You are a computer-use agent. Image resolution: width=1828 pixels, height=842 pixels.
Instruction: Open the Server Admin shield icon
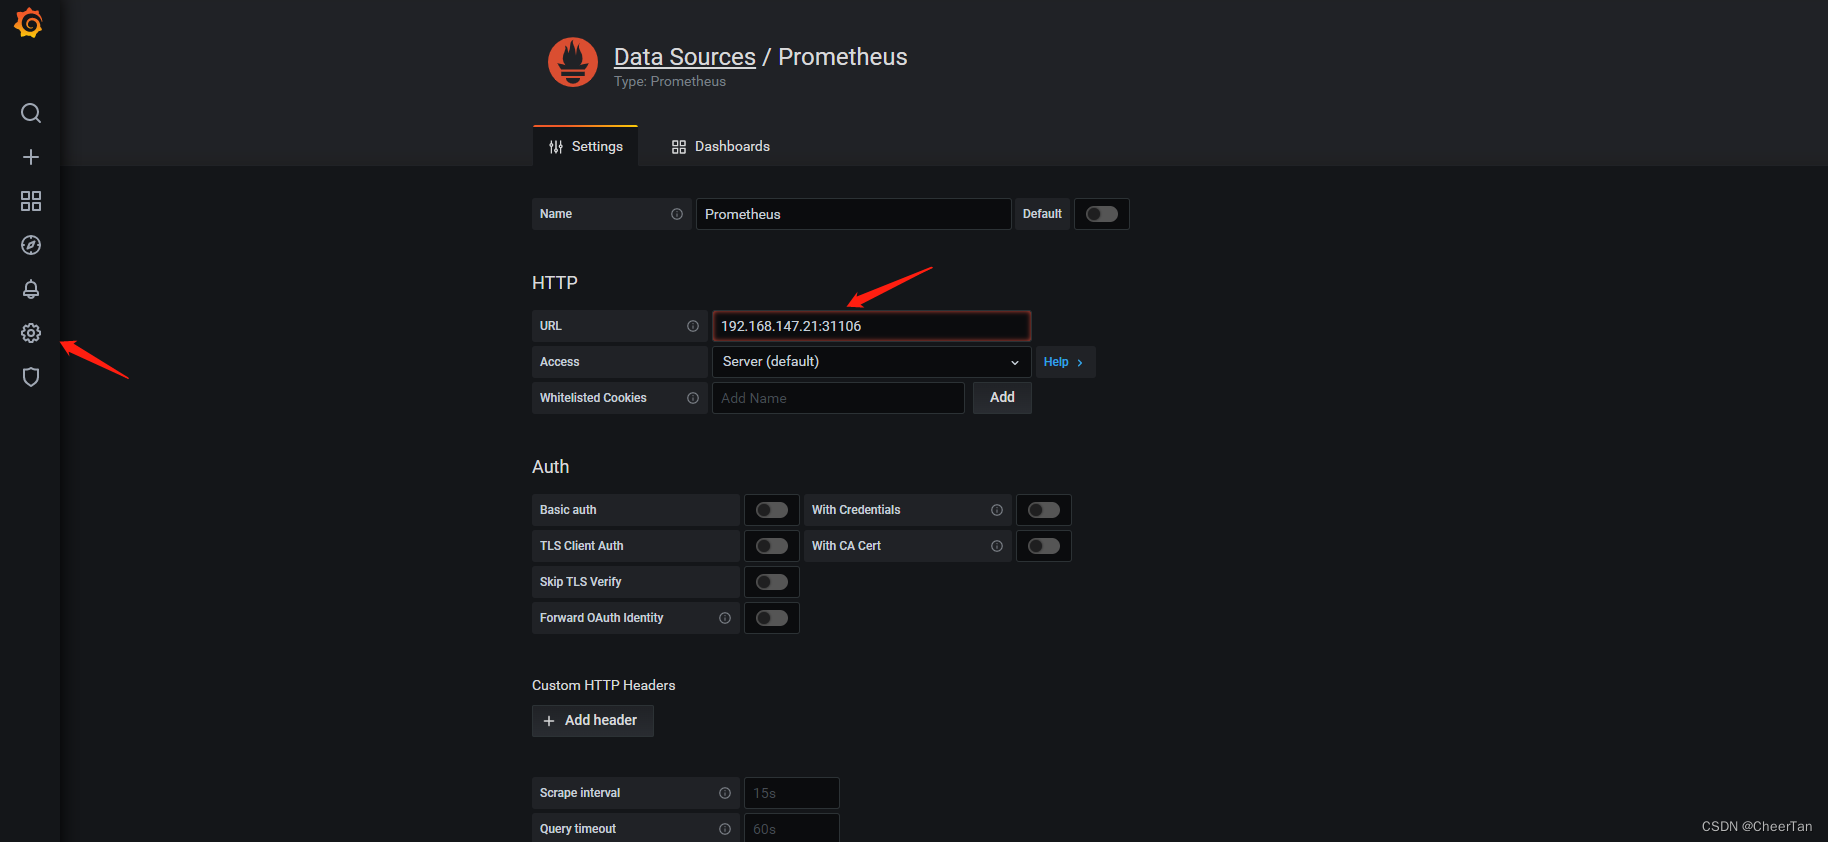[31, 377]
